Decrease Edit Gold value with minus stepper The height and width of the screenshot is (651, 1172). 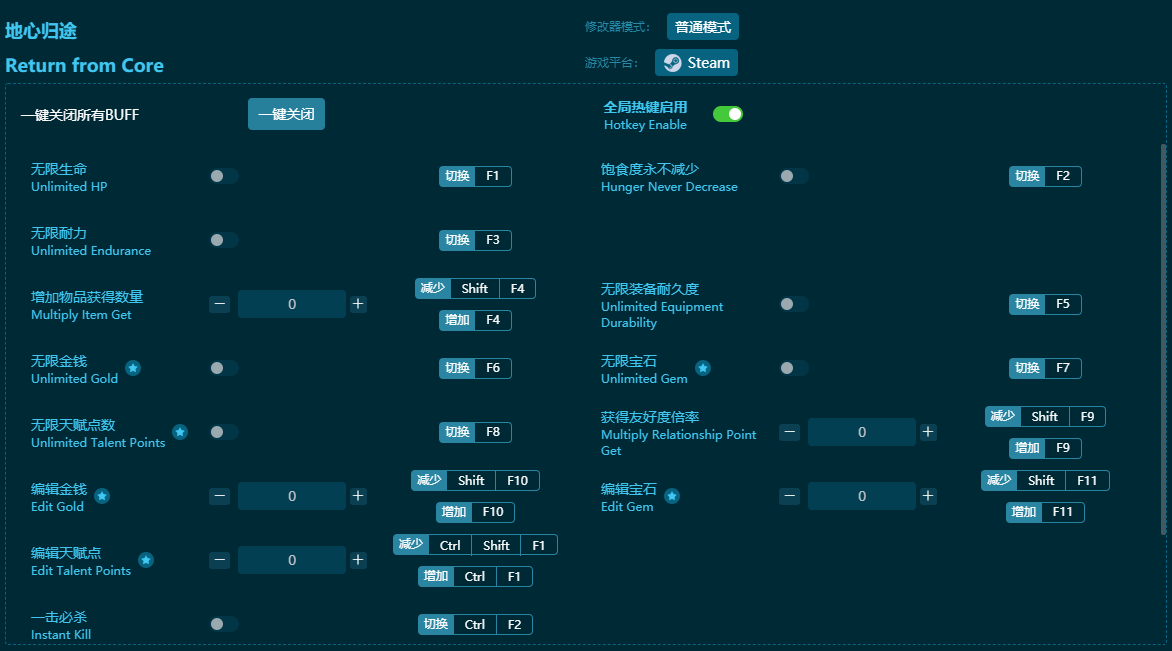click(x=220, y=495)
